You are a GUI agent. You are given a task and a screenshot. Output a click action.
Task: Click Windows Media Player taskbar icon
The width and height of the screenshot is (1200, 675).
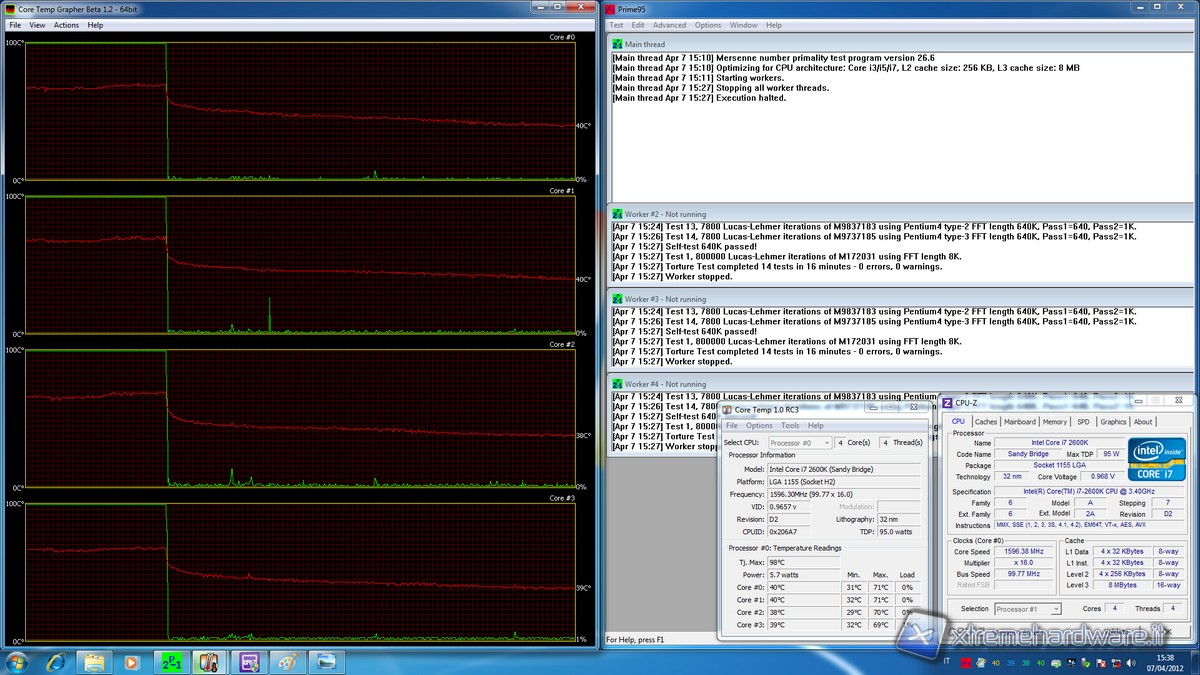[131, 661]
